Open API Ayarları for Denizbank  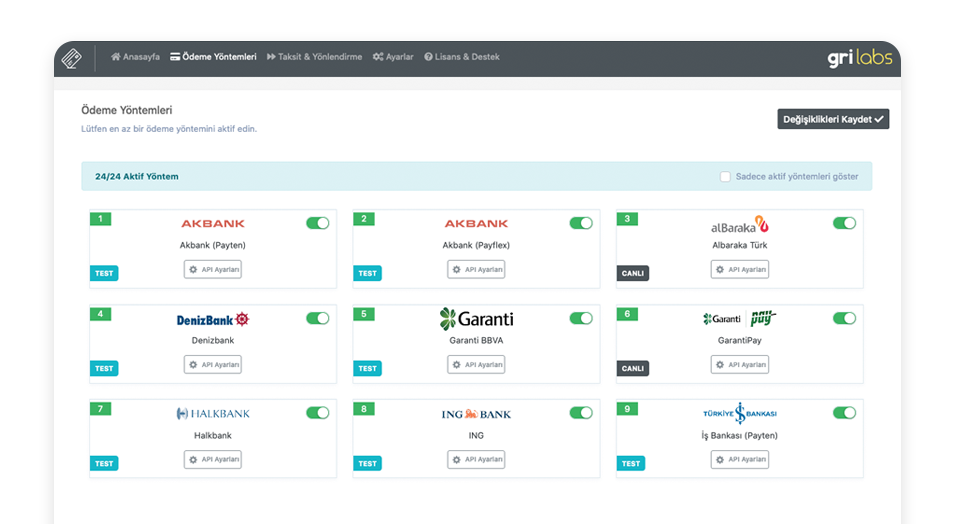(213, 365)
